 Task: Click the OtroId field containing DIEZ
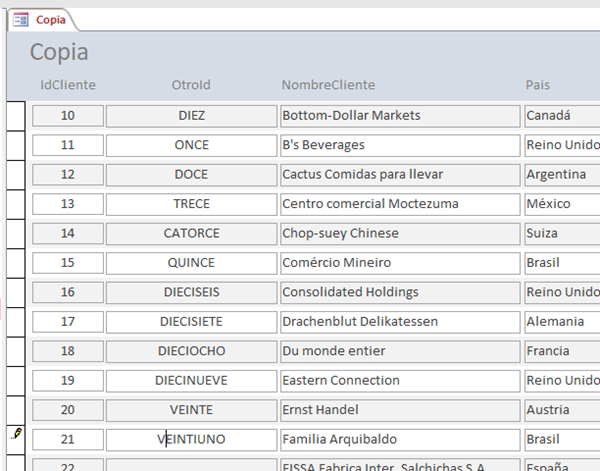191,116
